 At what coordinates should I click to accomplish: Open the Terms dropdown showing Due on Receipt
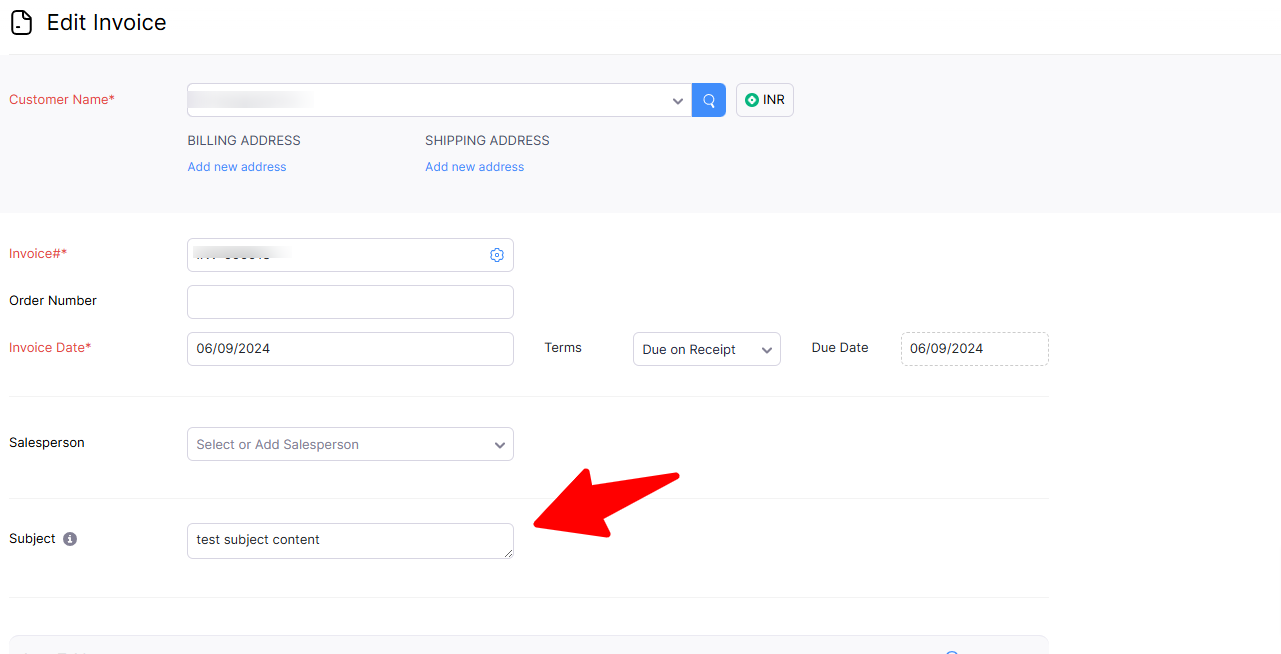[x=707, y=349]
